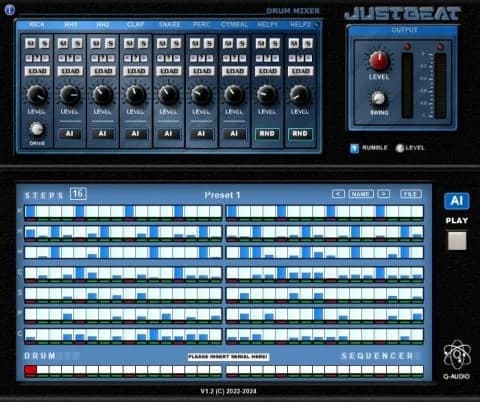The width and height of the screenshot is (480, 402).
Task: Mute the HELP1 channel
Action: [x=261, y=43]
